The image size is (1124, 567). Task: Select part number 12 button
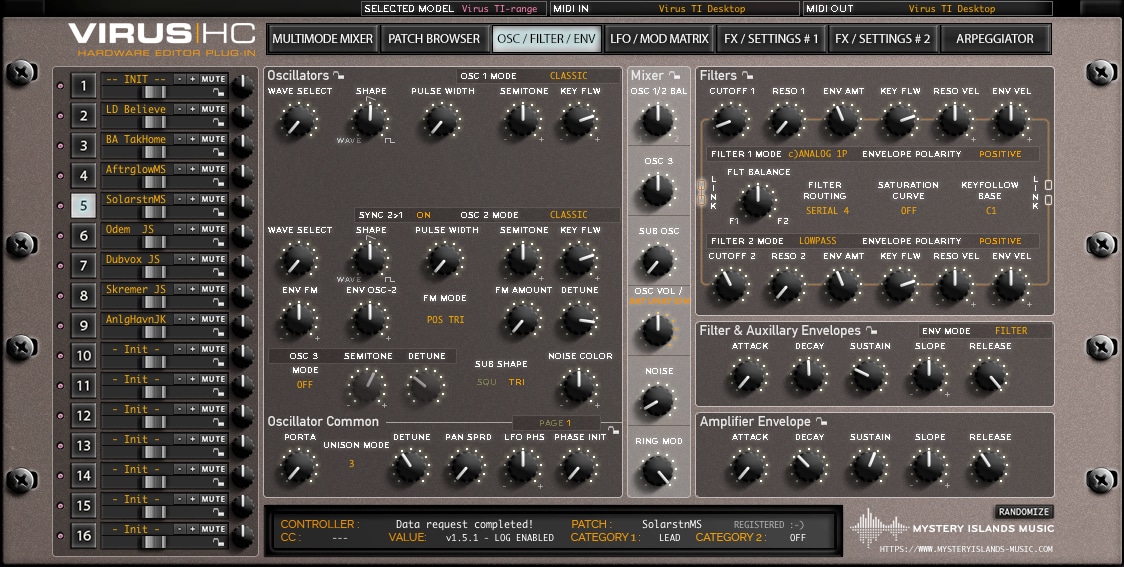(x=83, y=416)
